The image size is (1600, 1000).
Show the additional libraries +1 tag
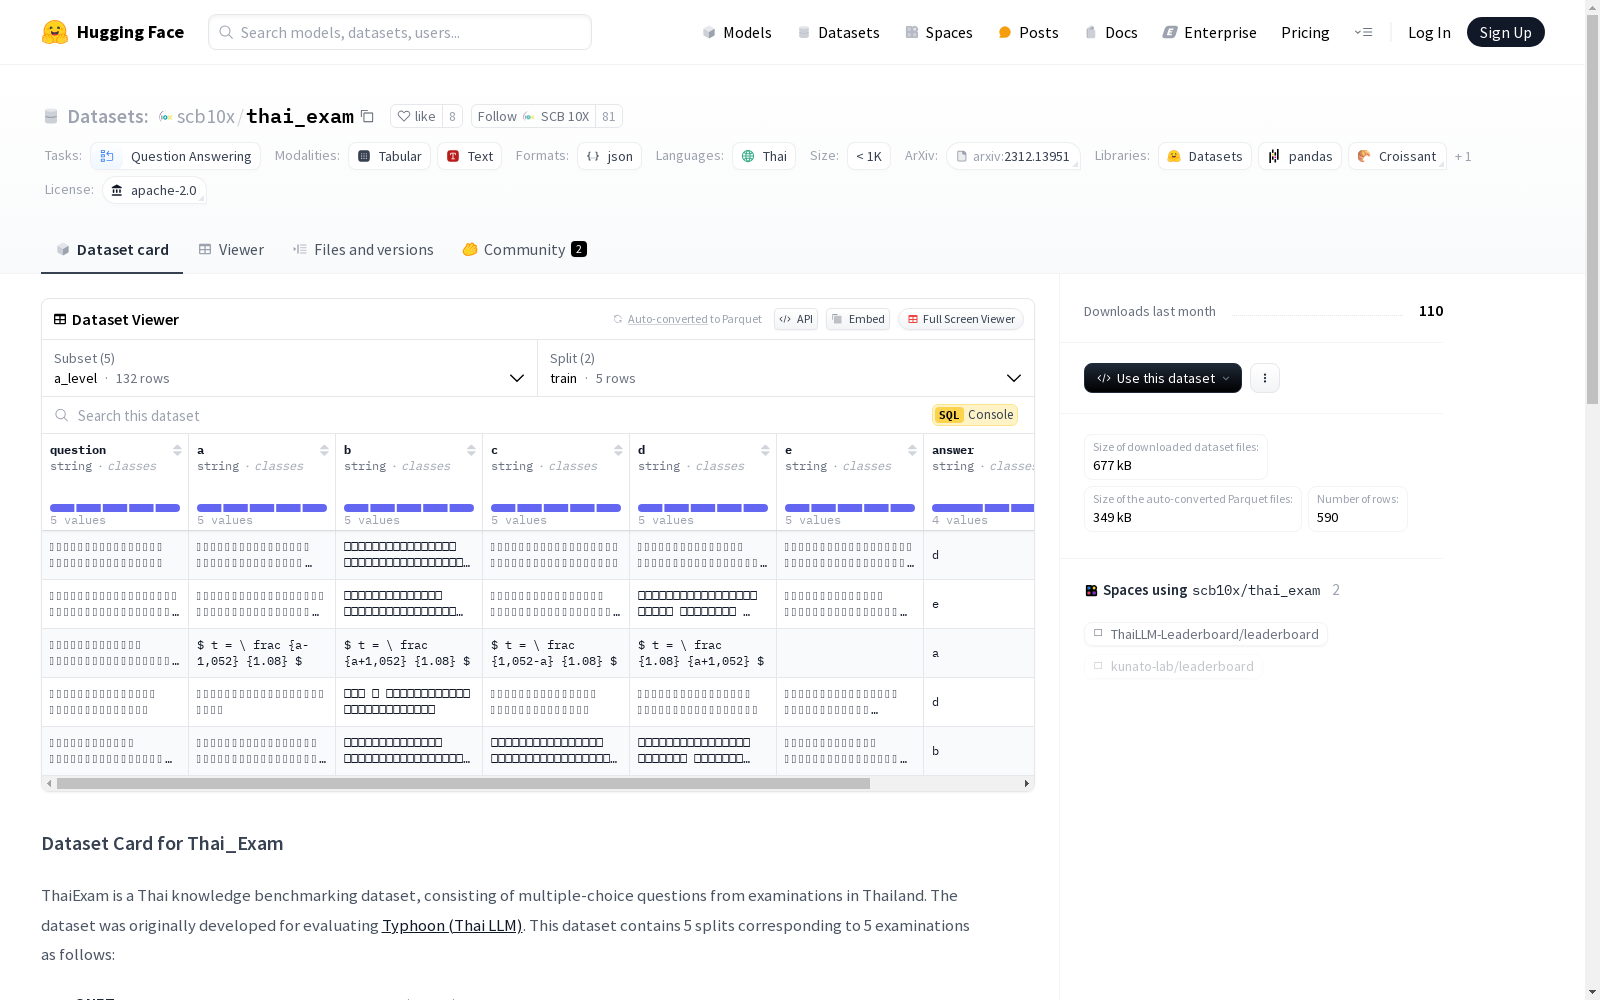click(x=1463, y=156)
